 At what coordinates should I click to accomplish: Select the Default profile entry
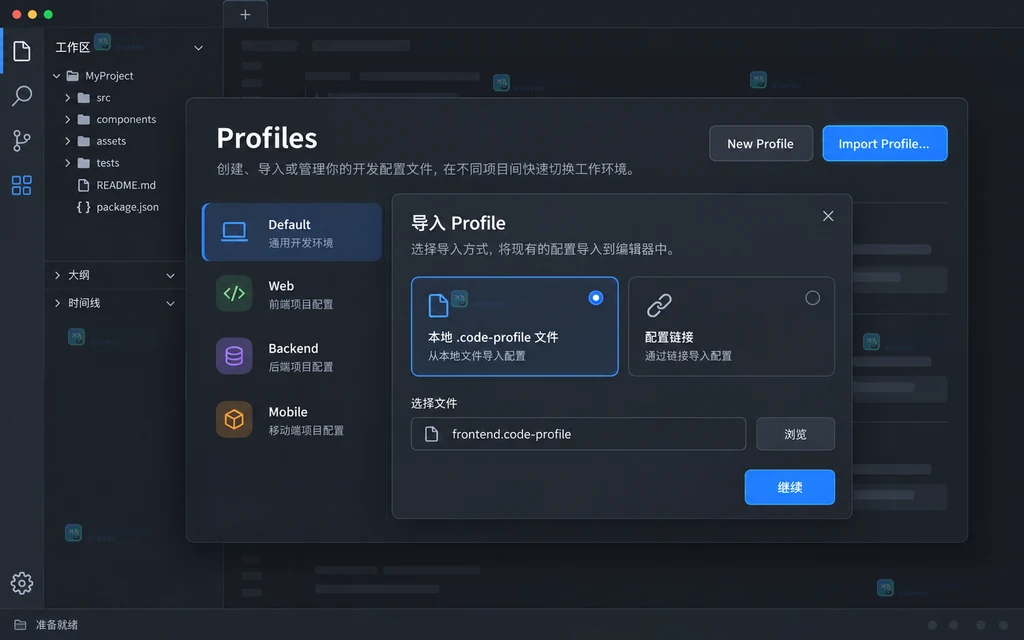[x=292, y=232]
